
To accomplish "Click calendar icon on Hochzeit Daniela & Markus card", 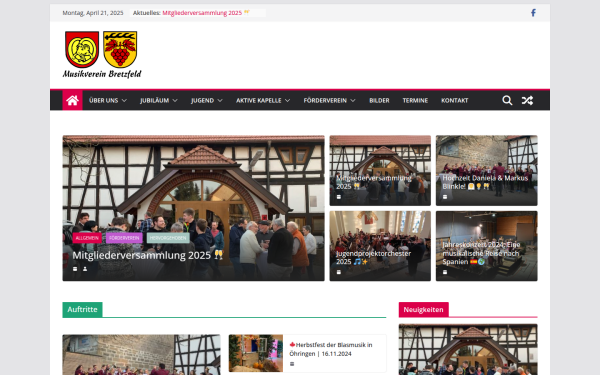I will (x=445, y=197).
